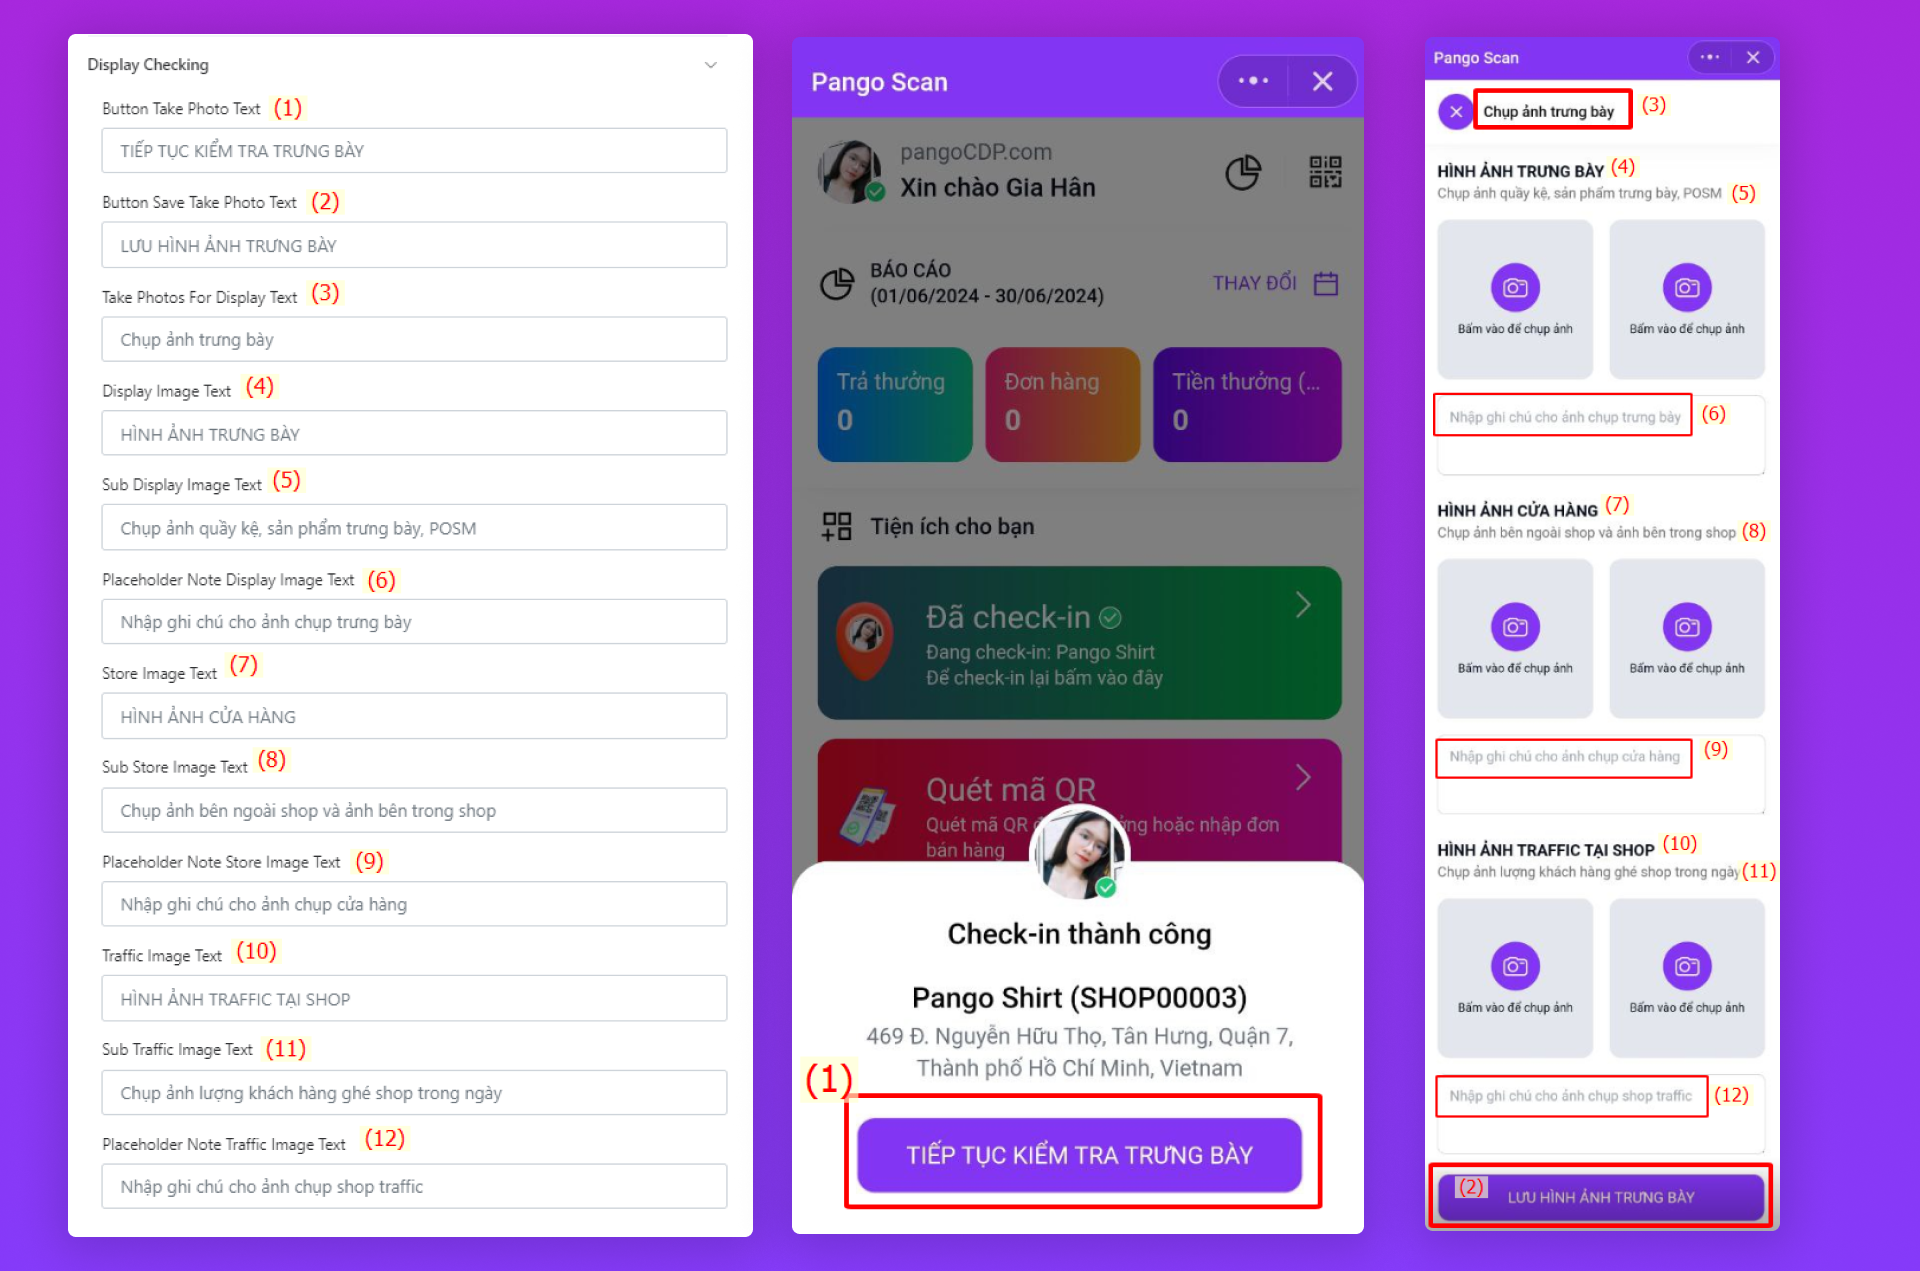Click second camera icon under HÌNH ẢNH CỬA HÀNG
The width and height of the screenshot is (1920, 1271).
[1687, 627]
